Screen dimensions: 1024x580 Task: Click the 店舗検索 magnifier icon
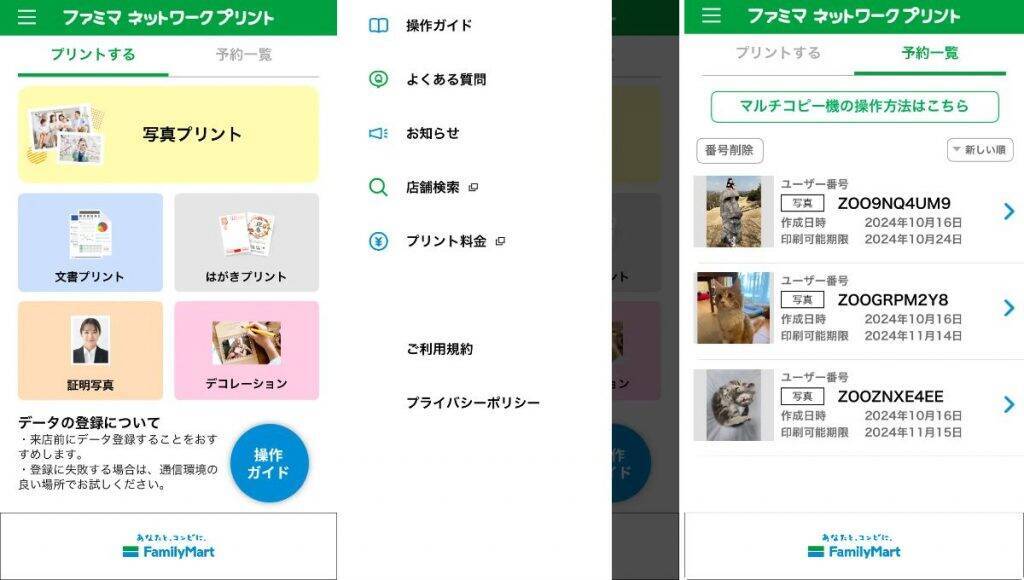pyautogui.click(x=379, y=187)
